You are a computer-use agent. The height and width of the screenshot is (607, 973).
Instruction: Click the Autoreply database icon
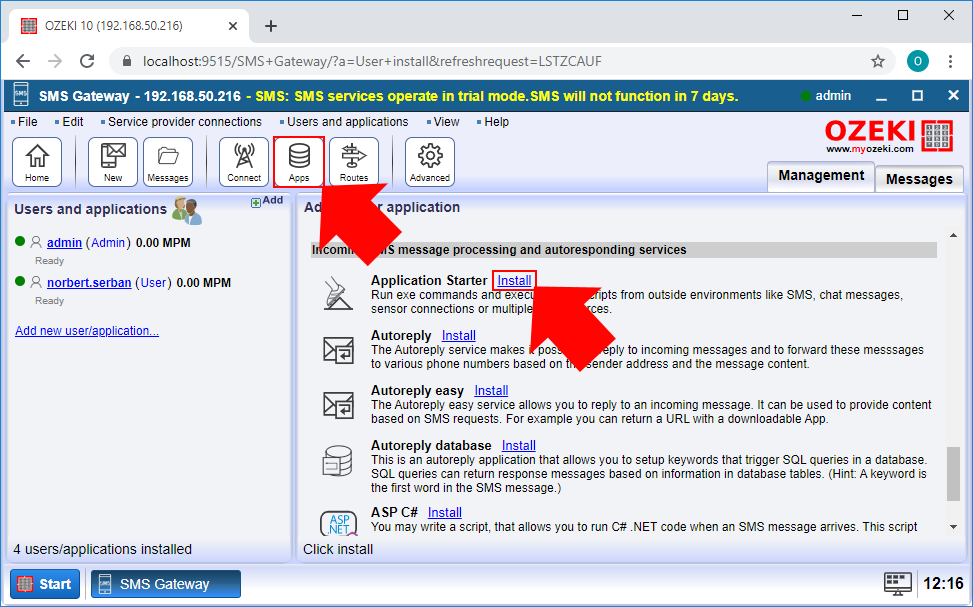click(x=338, y=461)
